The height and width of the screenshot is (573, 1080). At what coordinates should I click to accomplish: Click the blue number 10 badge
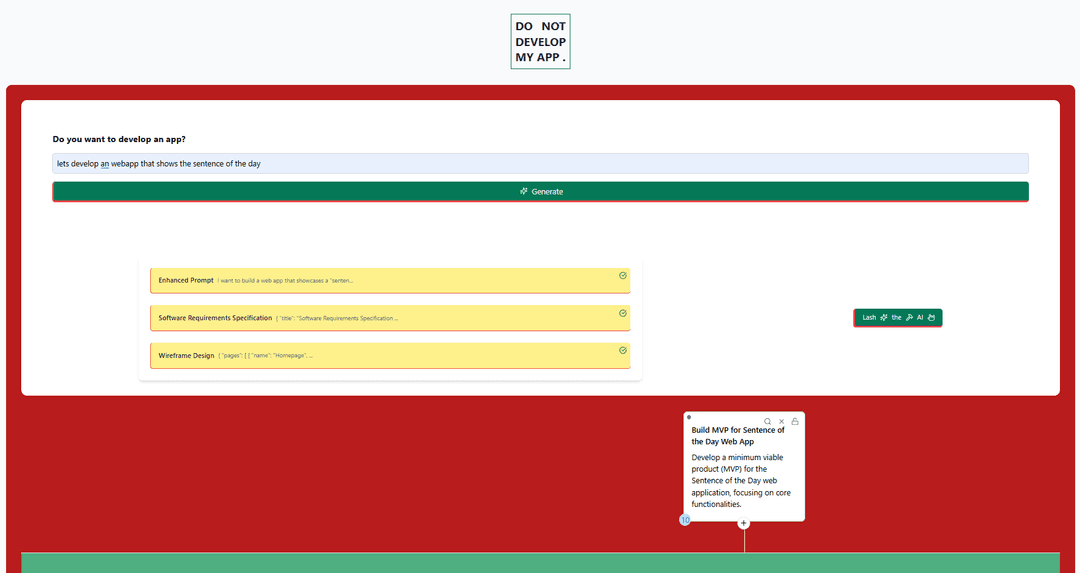coord(685,520)
